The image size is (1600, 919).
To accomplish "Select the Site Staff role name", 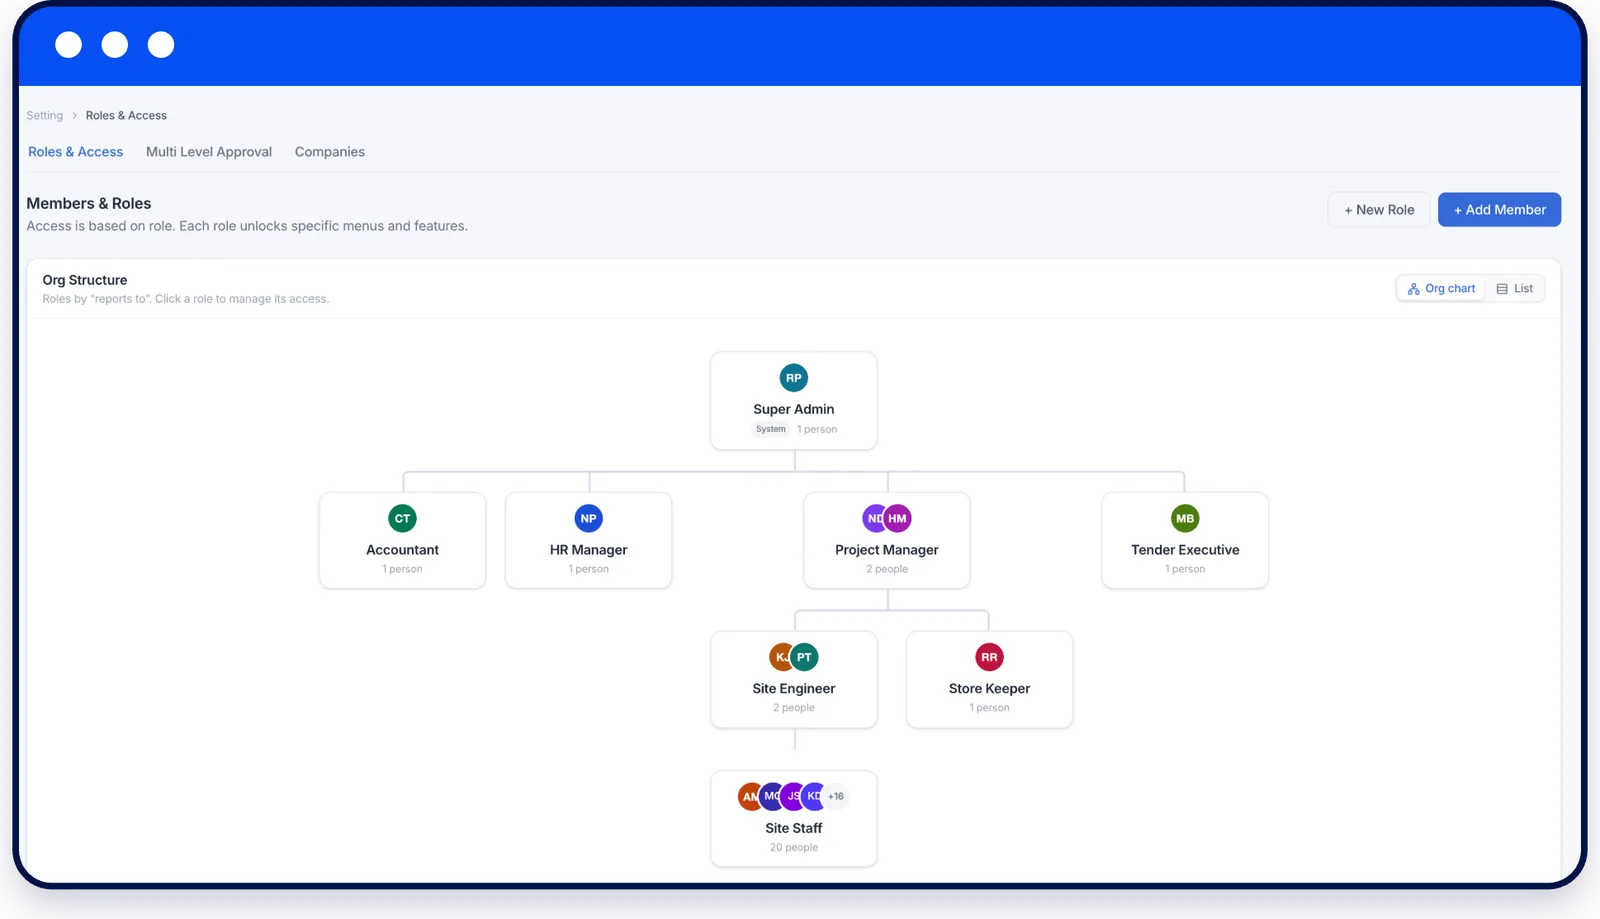I will point(793,828).
